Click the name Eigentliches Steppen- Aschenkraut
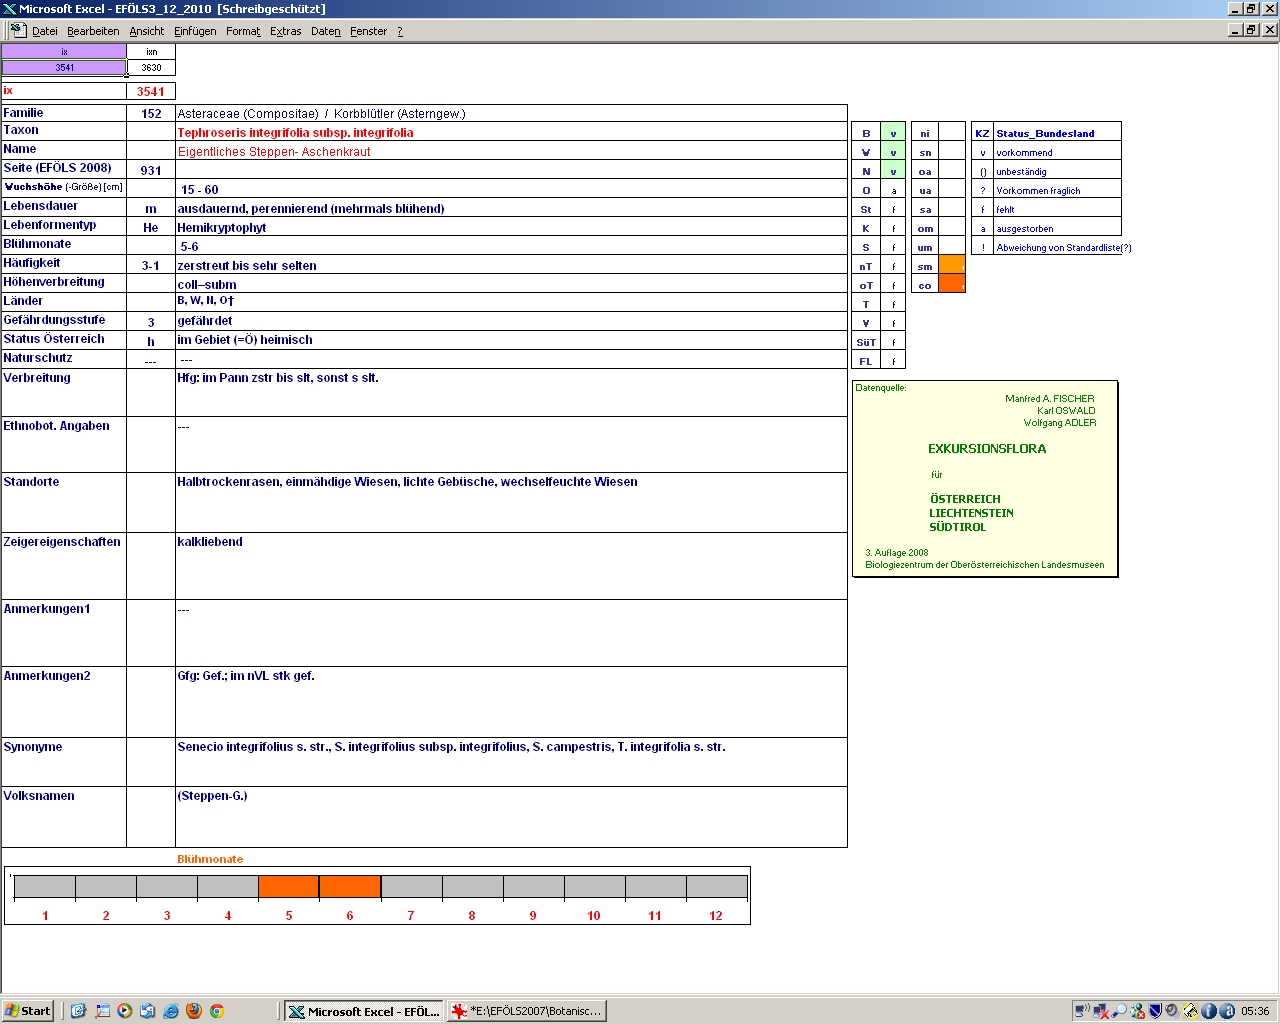This screenshot has height=1024, width=1280. [x=274, y=152]
